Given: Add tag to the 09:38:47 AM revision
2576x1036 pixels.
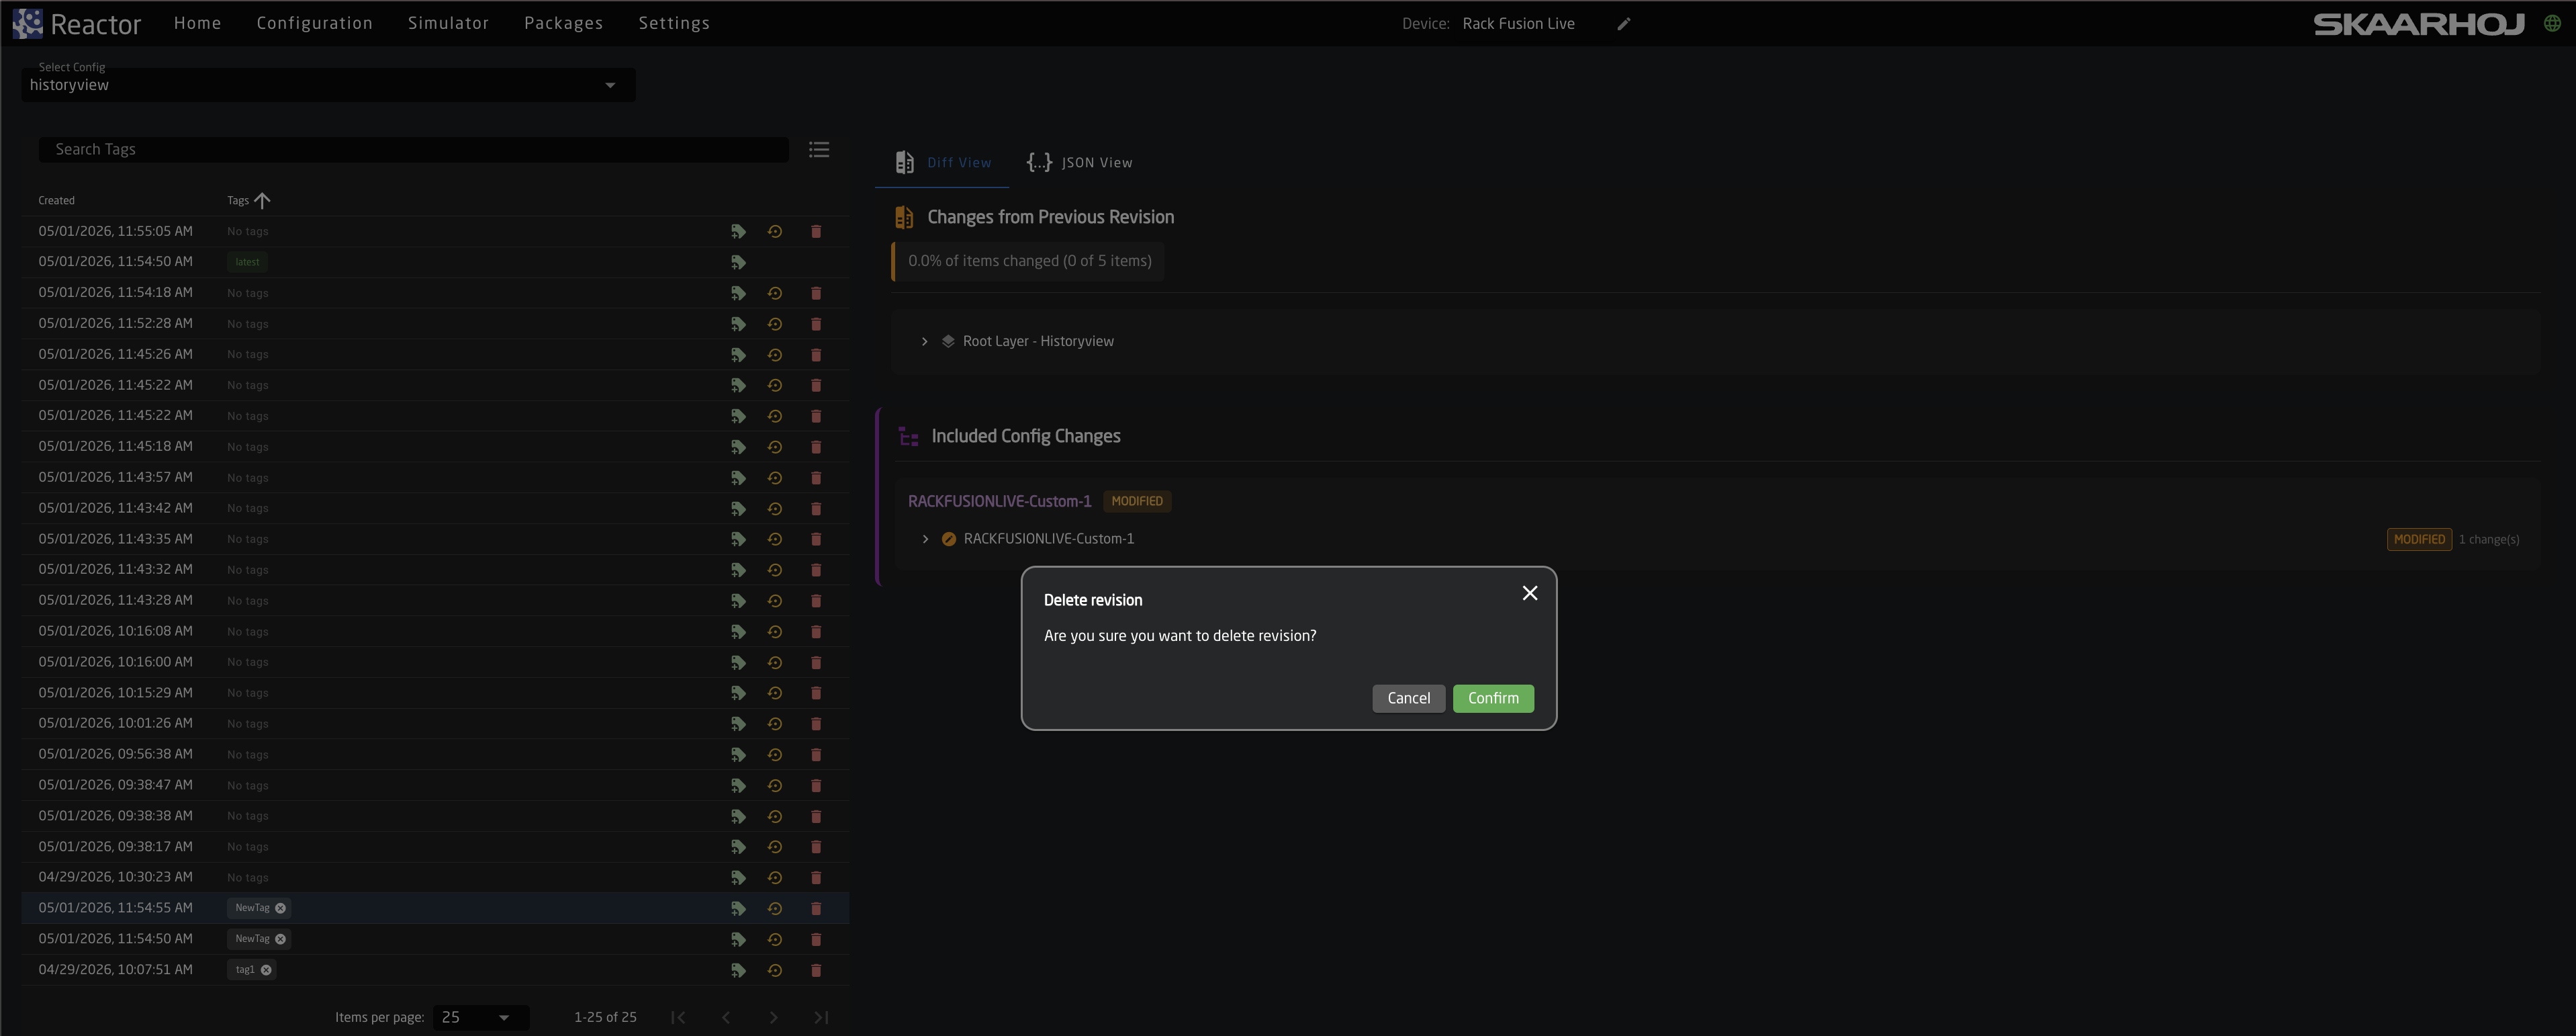Looking at the screenshot, I should point(738,786).
